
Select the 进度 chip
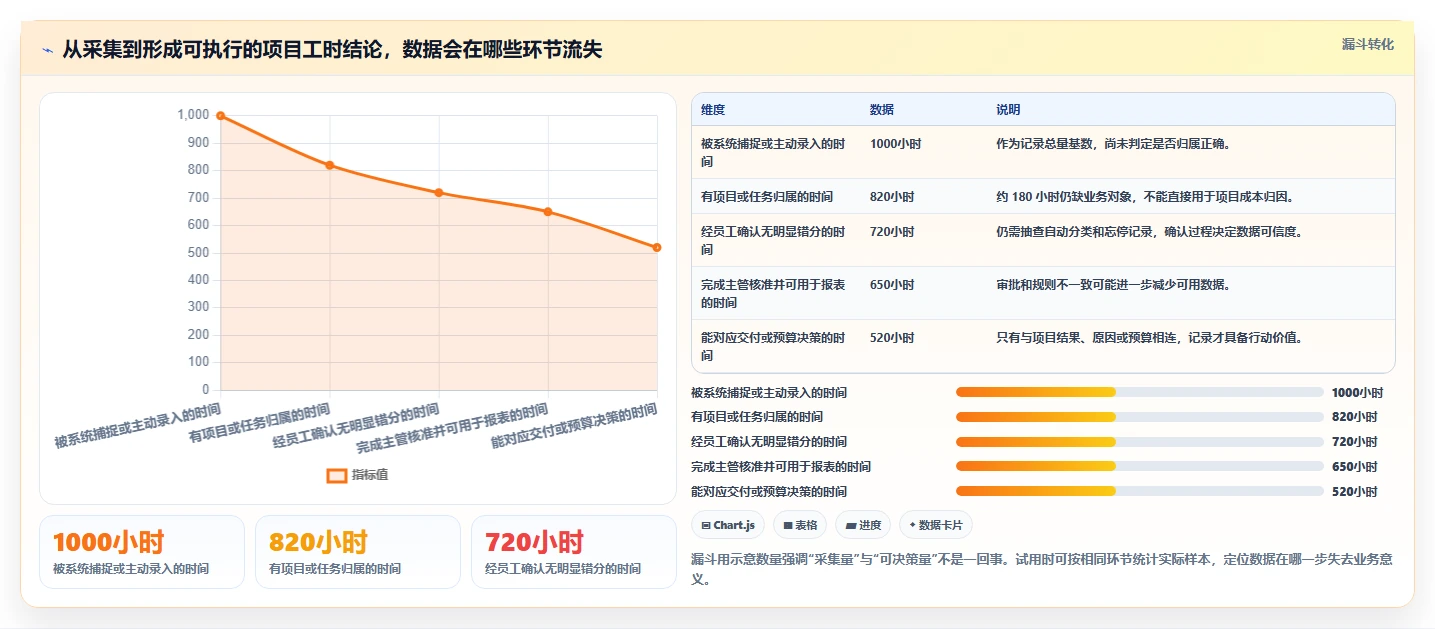pyautogui.click(x=863, y=525)
